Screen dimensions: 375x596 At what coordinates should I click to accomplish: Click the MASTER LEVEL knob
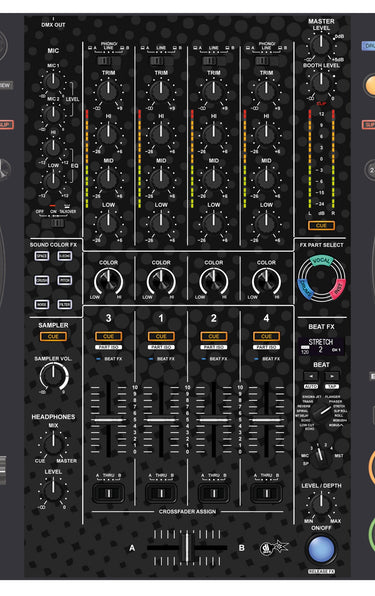pos(321,45)
